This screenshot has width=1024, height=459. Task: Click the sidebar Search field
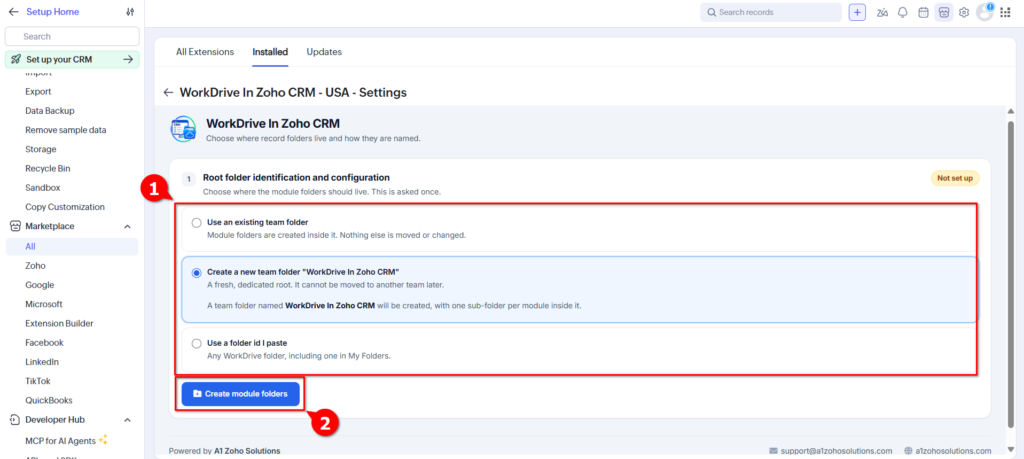tap(72, 37)
